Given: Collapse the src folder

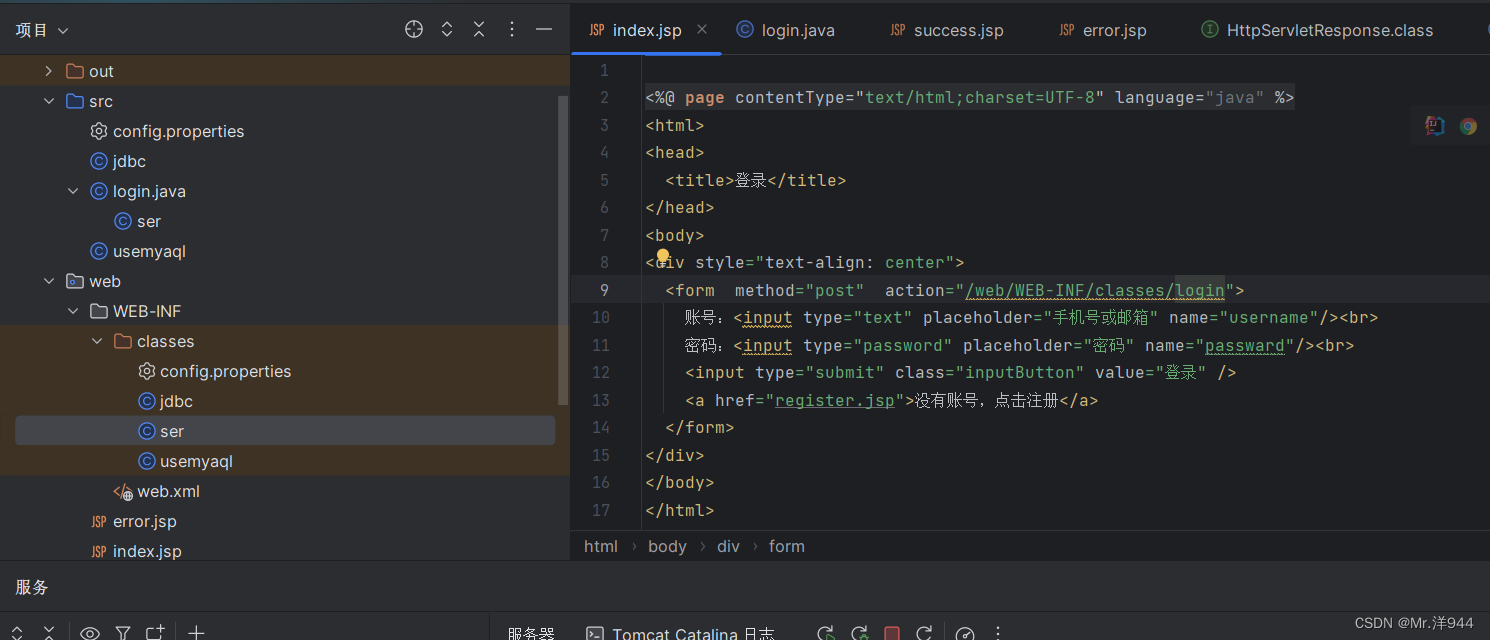Looking at the screenshot, I should click(x=49, y=101).
